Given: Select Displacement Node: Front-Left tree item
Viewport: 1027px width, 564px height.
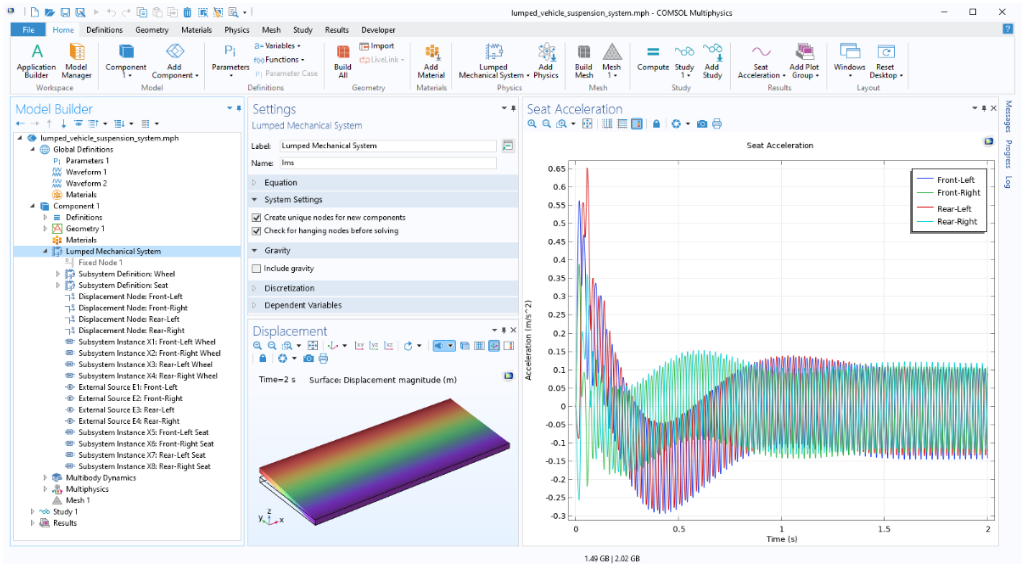Looking at the screenshot, I should pyautogui.click(x=130, y=297).
